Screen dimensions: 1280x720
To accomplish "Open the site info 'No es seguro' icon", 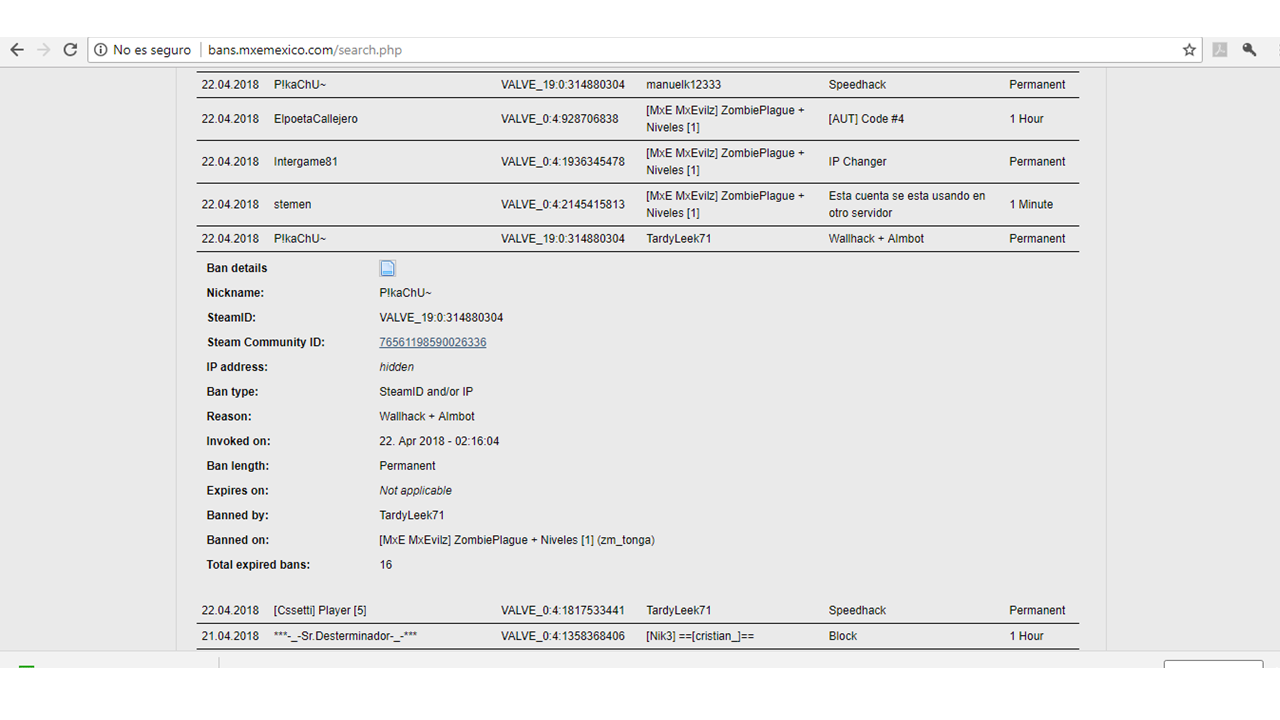I will point(101,50).
